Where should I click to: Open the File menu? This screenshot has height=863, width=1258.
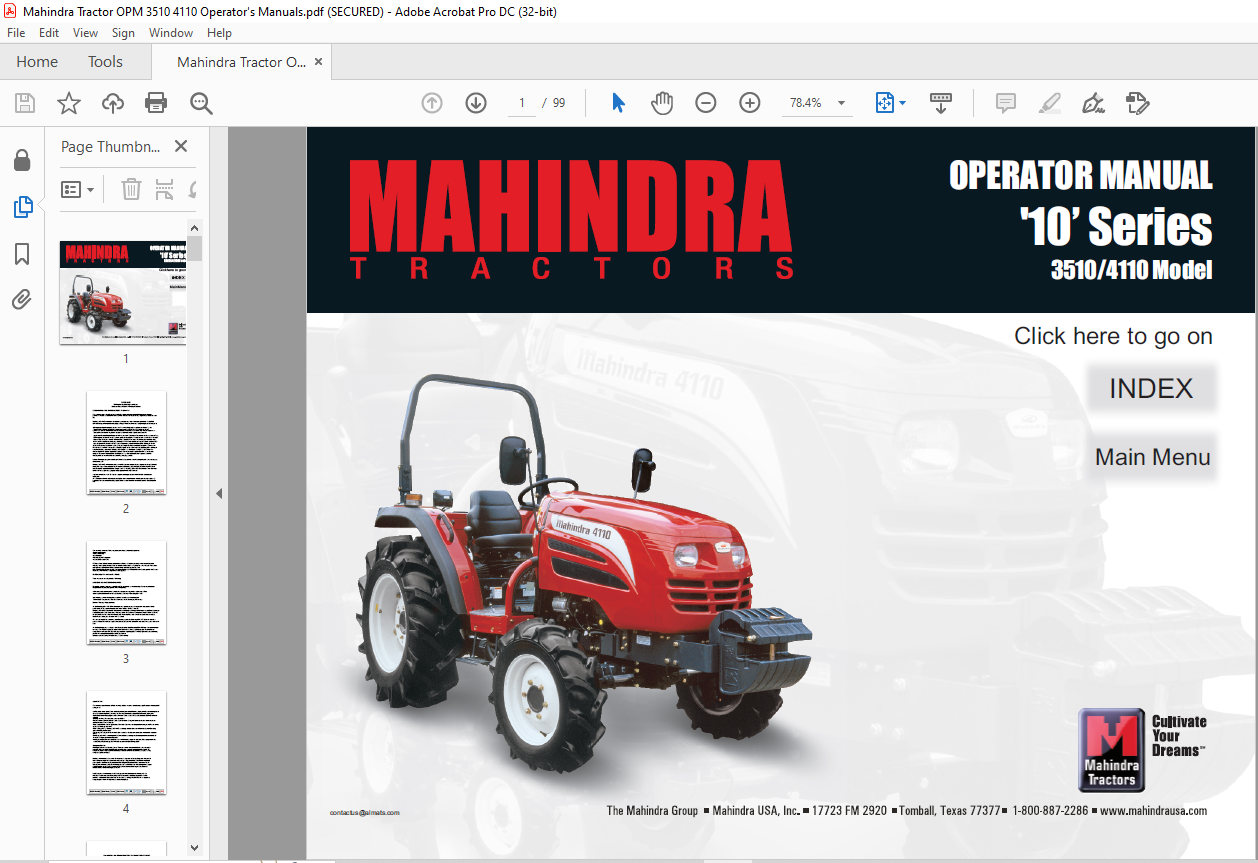(16, 33)
